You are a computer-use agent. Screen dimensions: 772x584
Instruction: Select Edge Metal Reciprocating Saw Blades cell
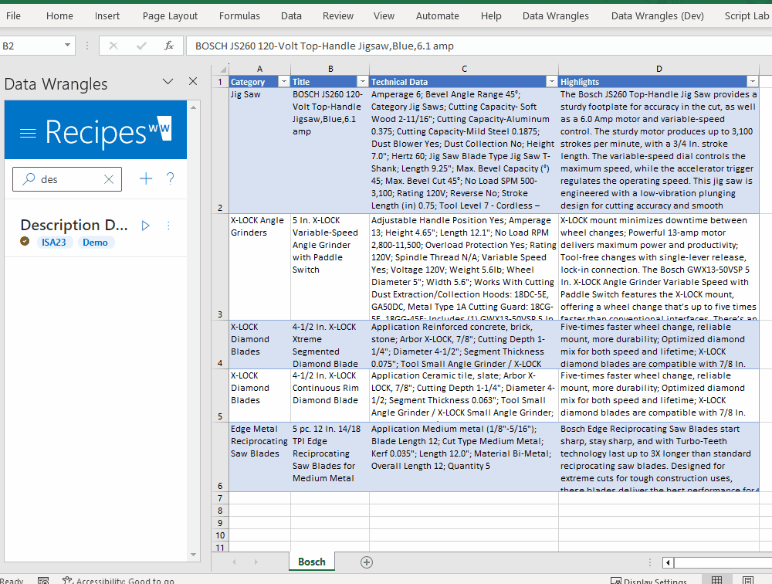pyautogui.click(x=259, y=456)
